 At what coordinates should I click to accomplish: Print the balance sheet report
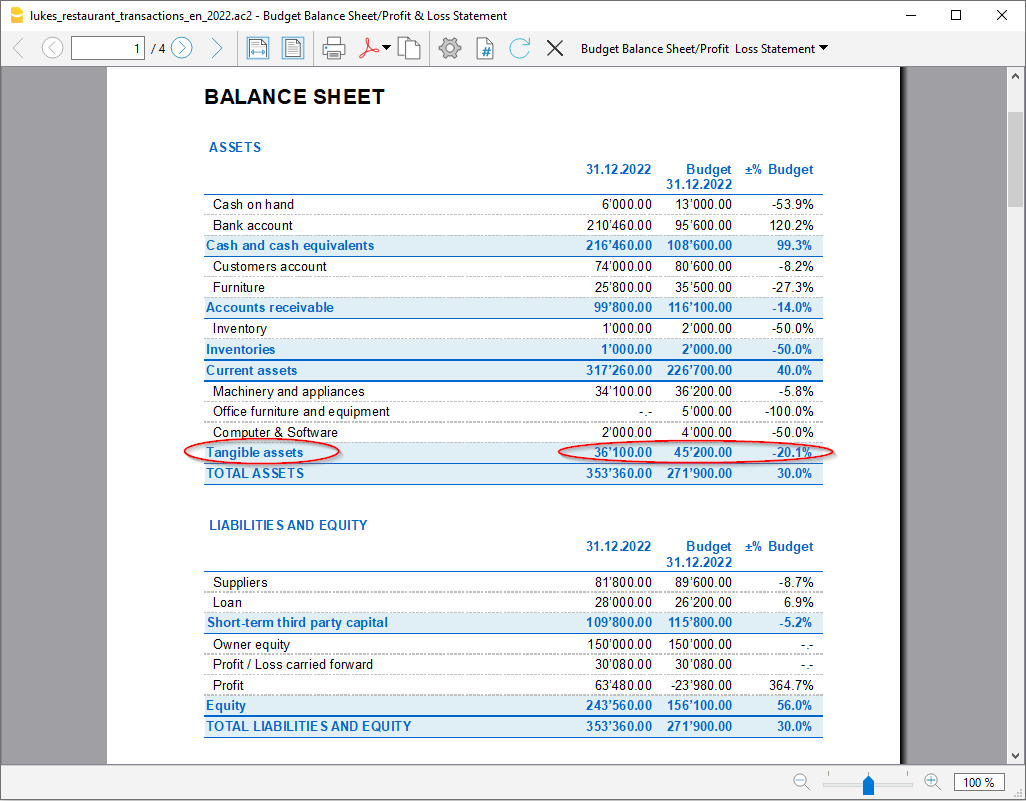point(334,48)
